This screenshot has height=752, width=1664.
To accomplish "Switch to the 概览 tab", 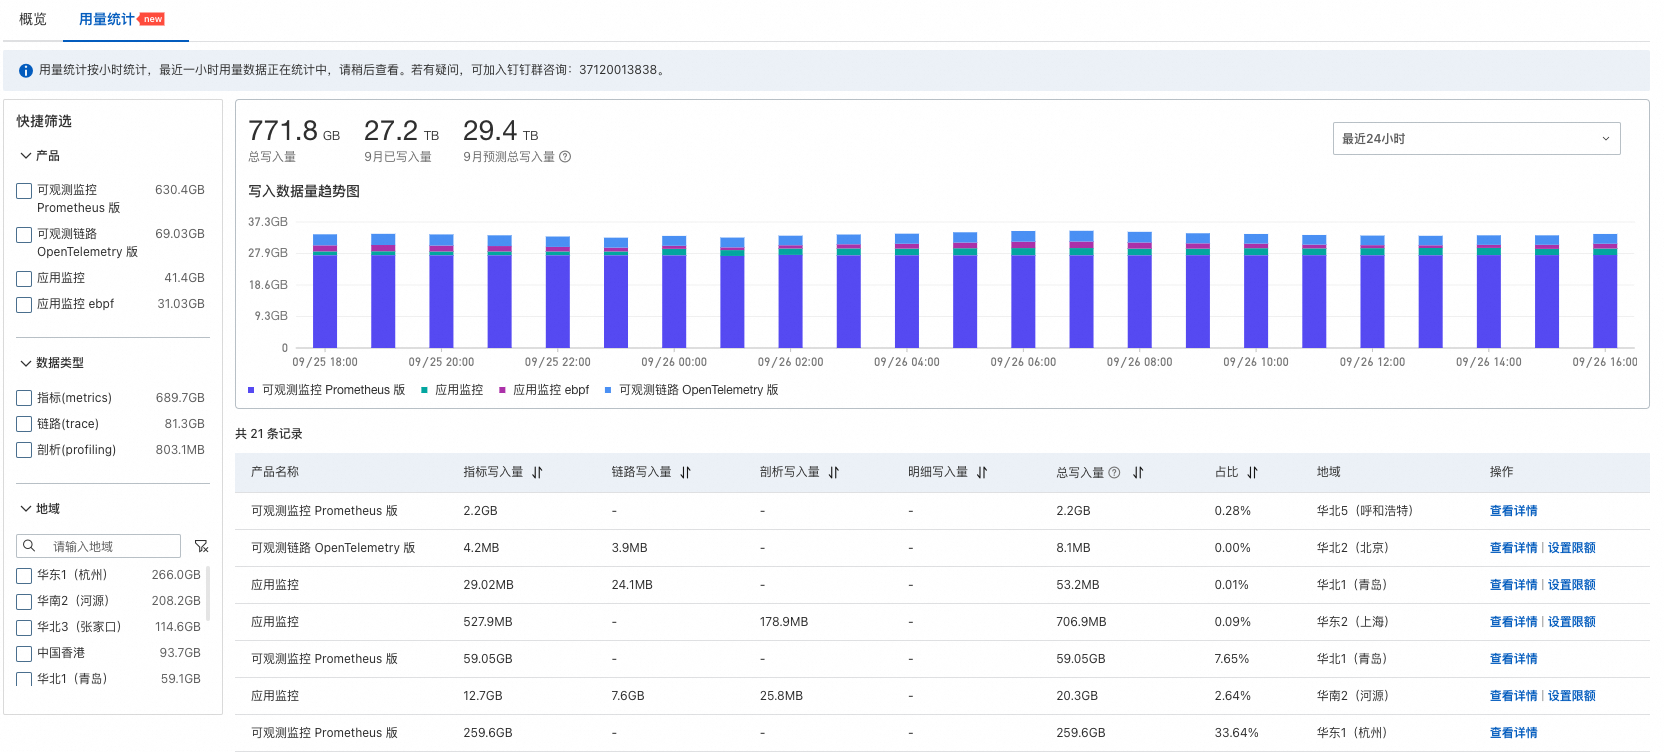I will point(33,19).
